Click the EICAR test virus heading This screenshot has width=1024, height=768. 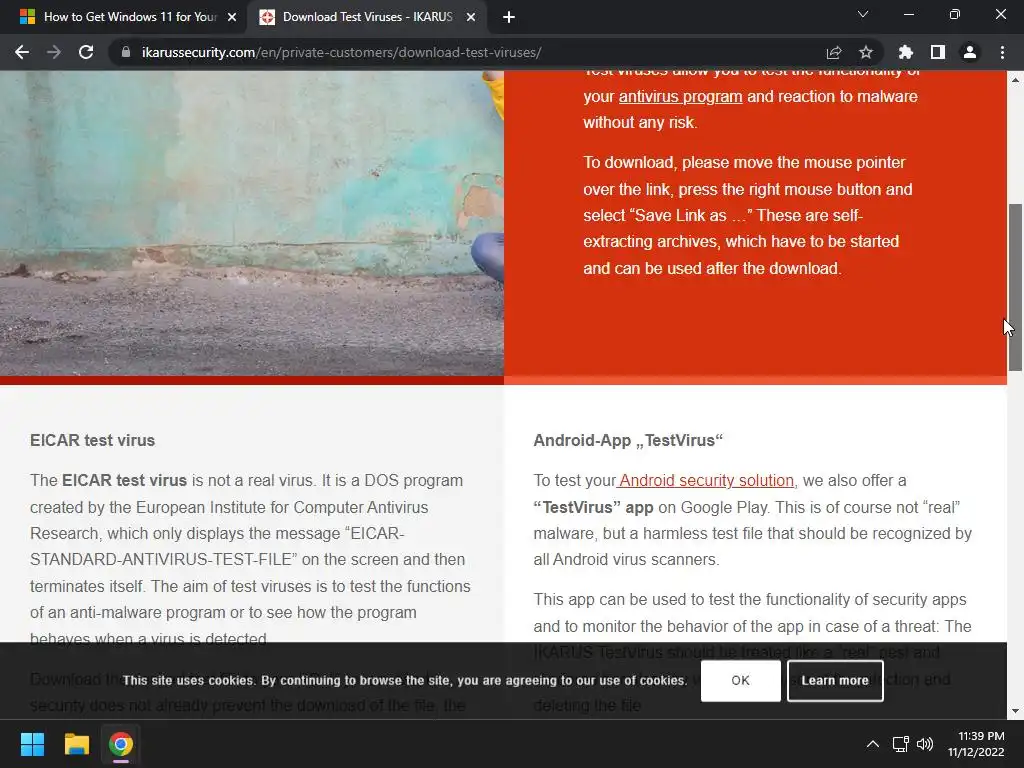pyautogui.click(x=92, y=440)
